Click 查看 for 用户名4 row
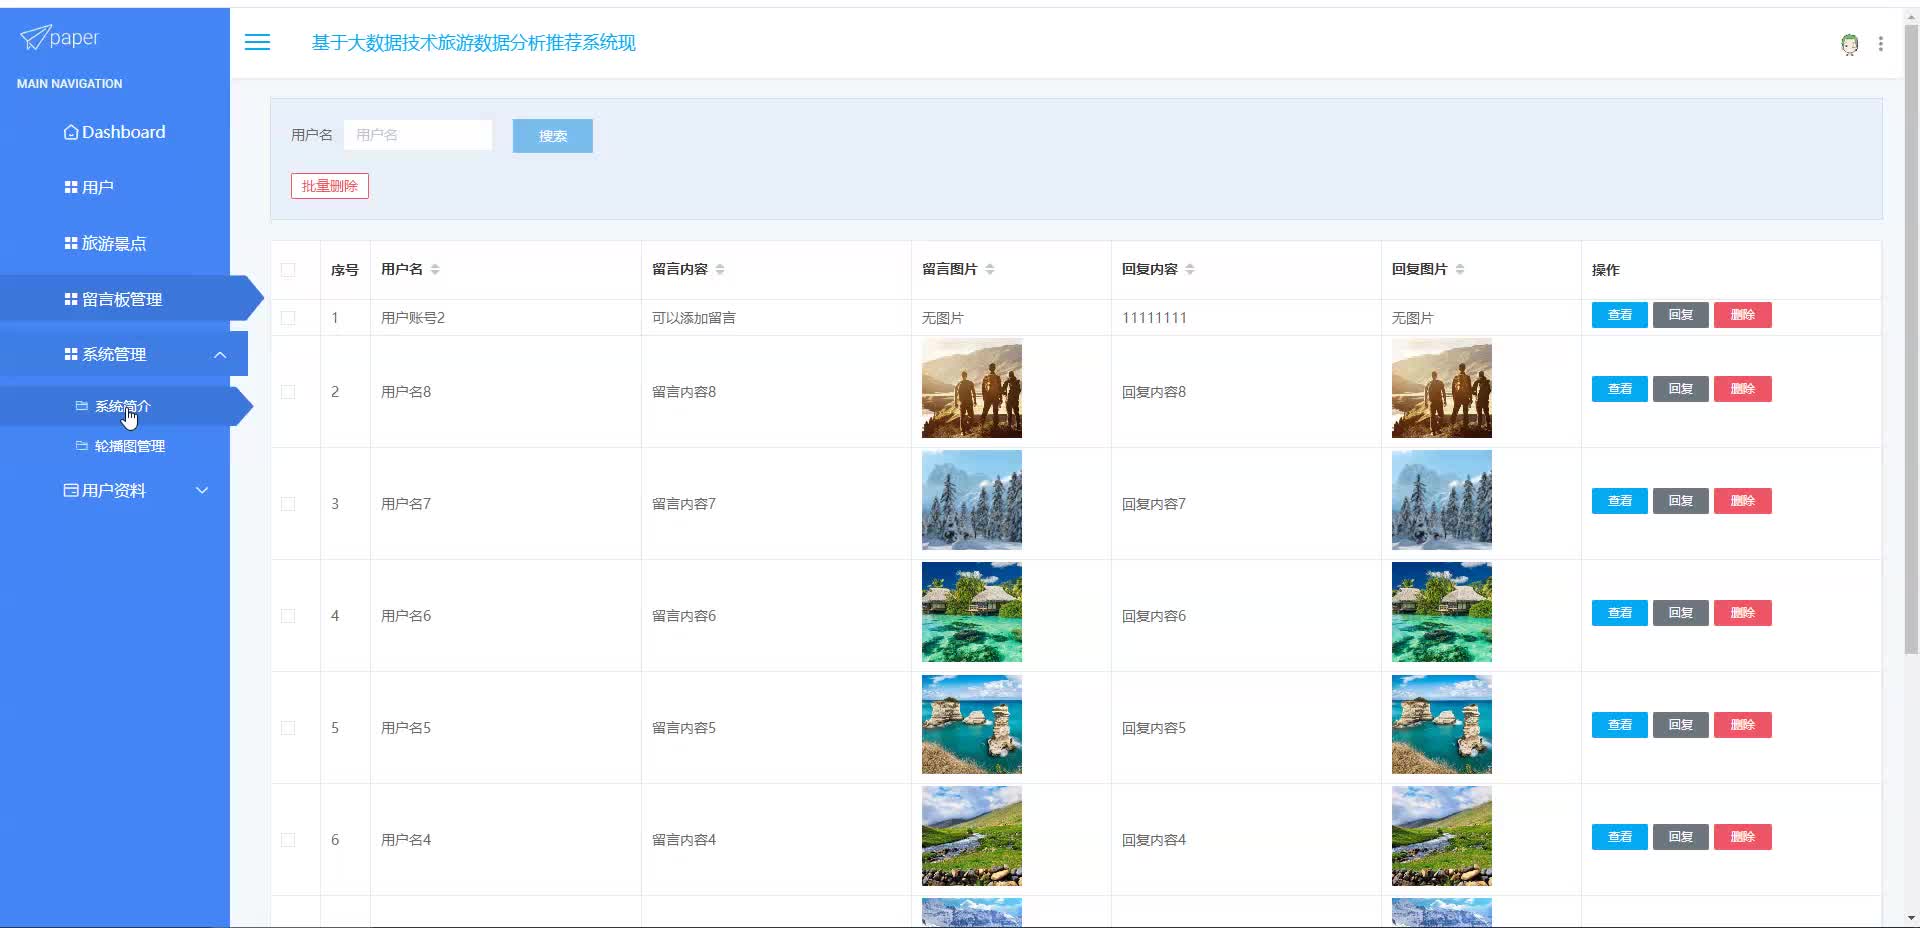Viewport: 1920px width, 928px height. pyautogui.click(x=1620, y=837)
